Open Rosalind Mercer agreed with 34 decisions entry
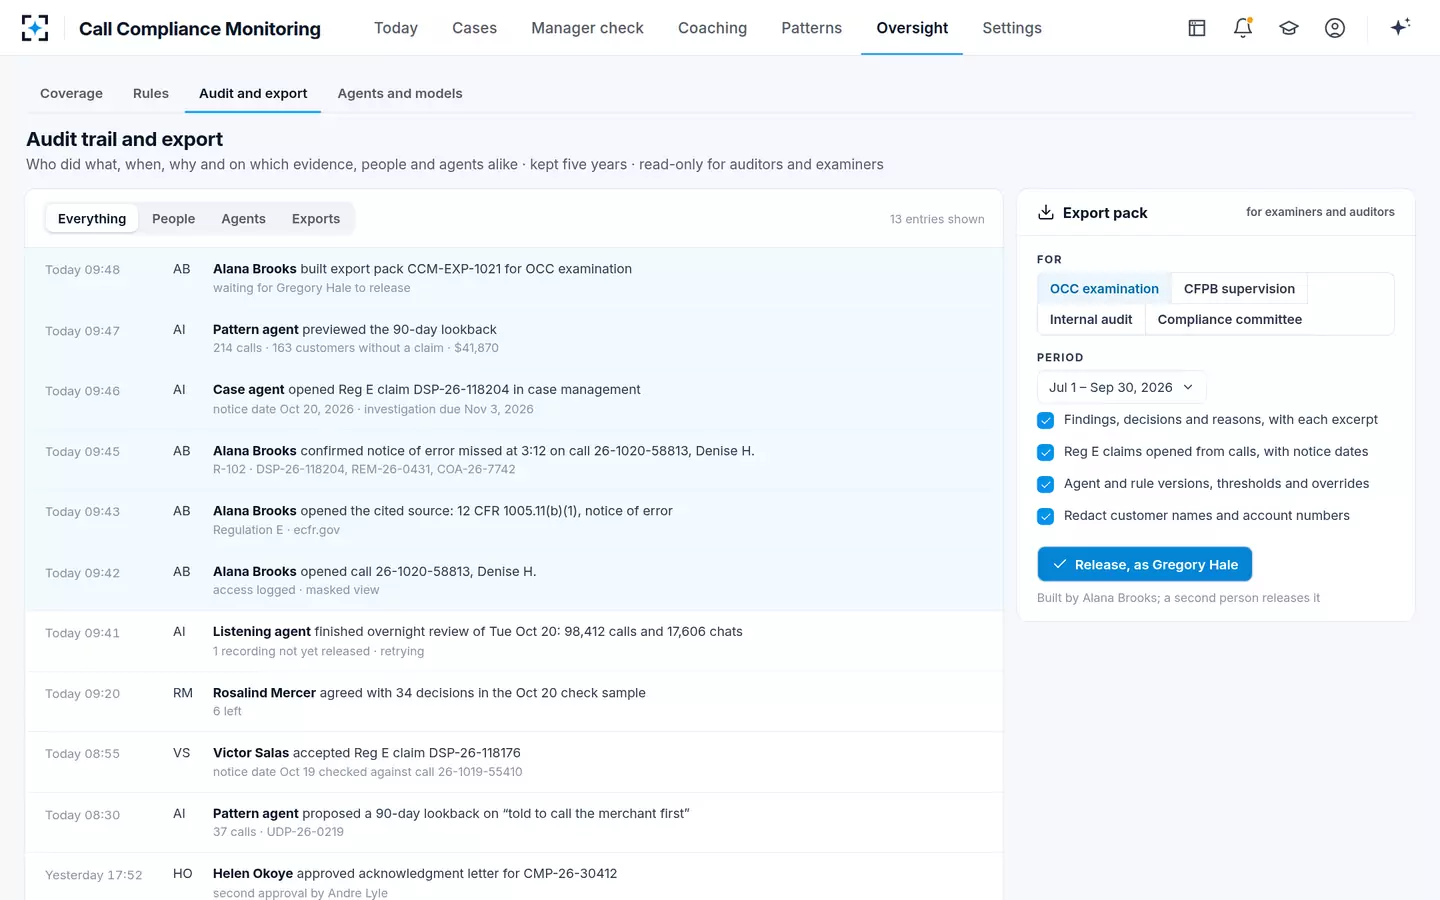Screen dimensions: 1440x900 [514, 702]
